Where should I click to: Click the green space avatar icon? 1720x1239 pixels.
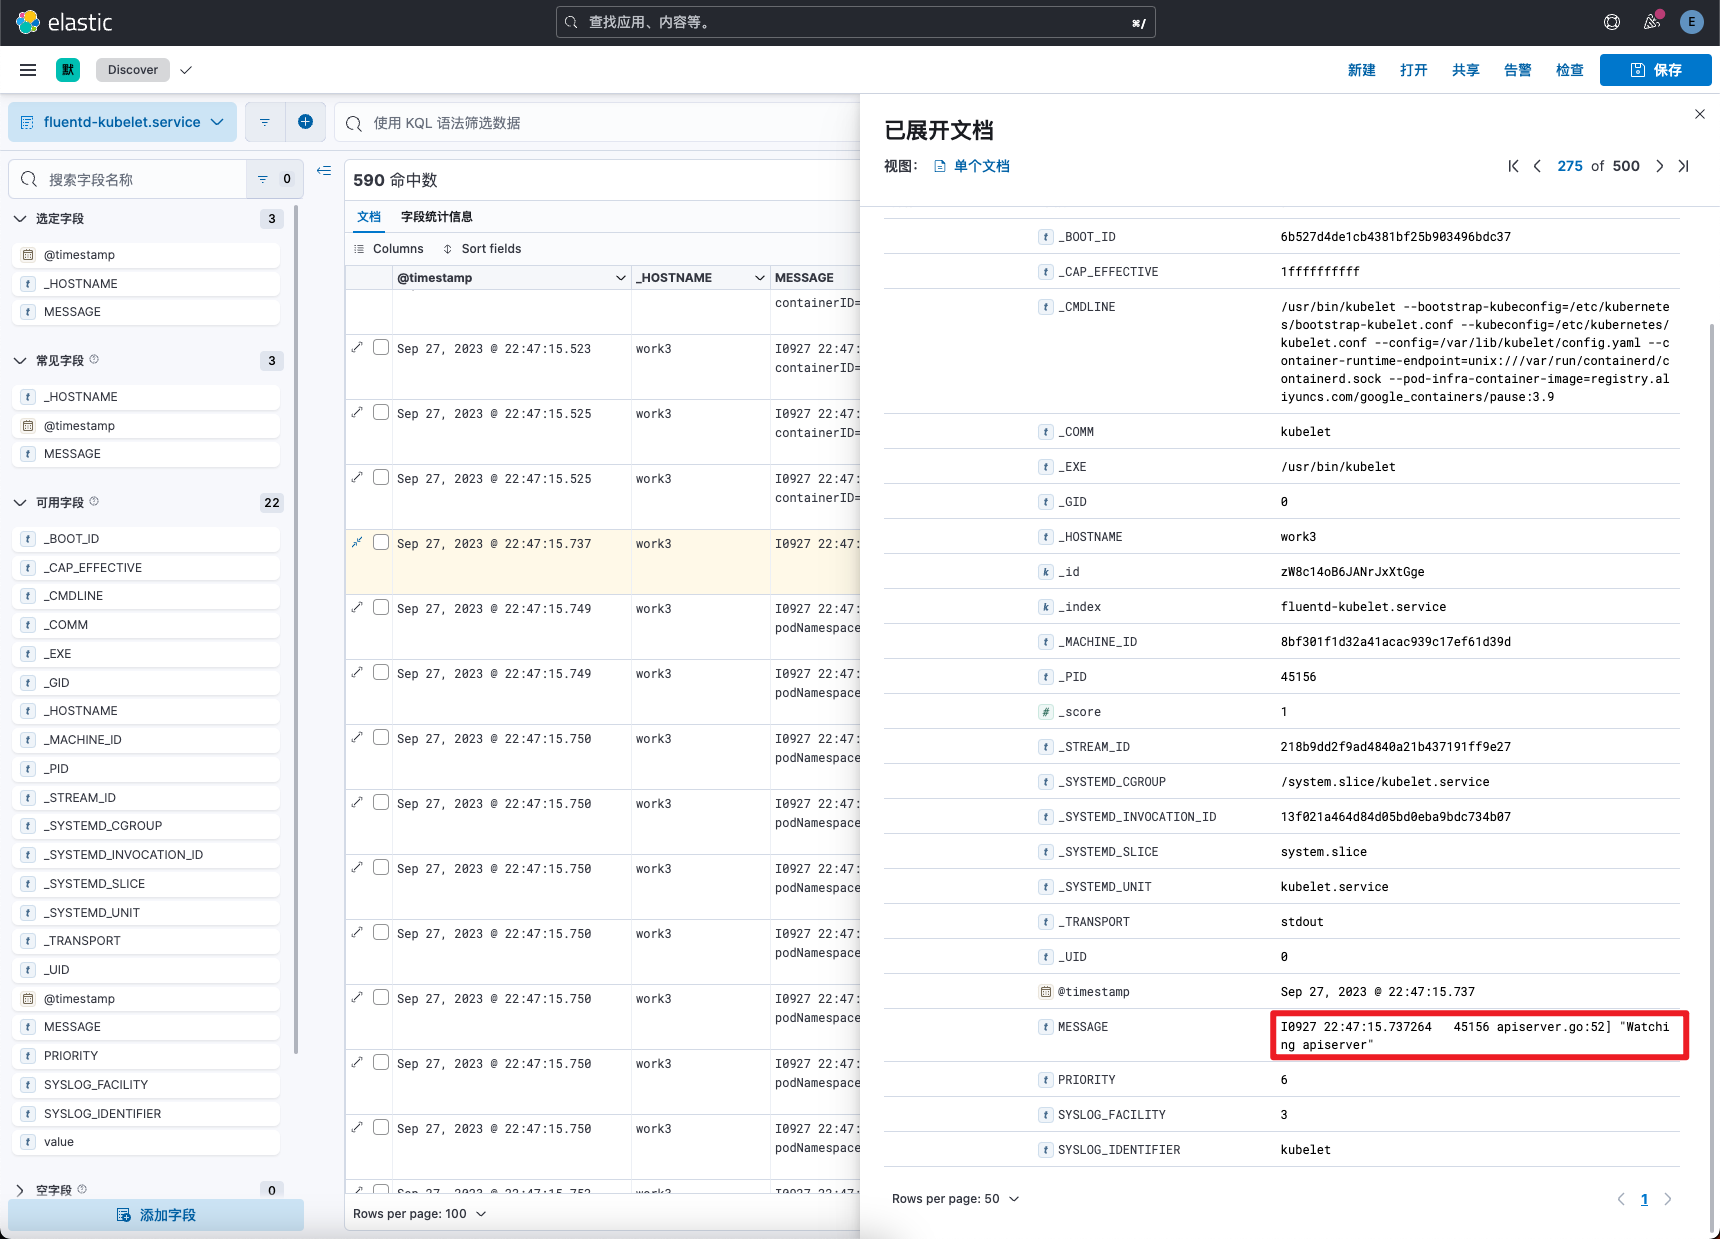click(x=68, y=70)
